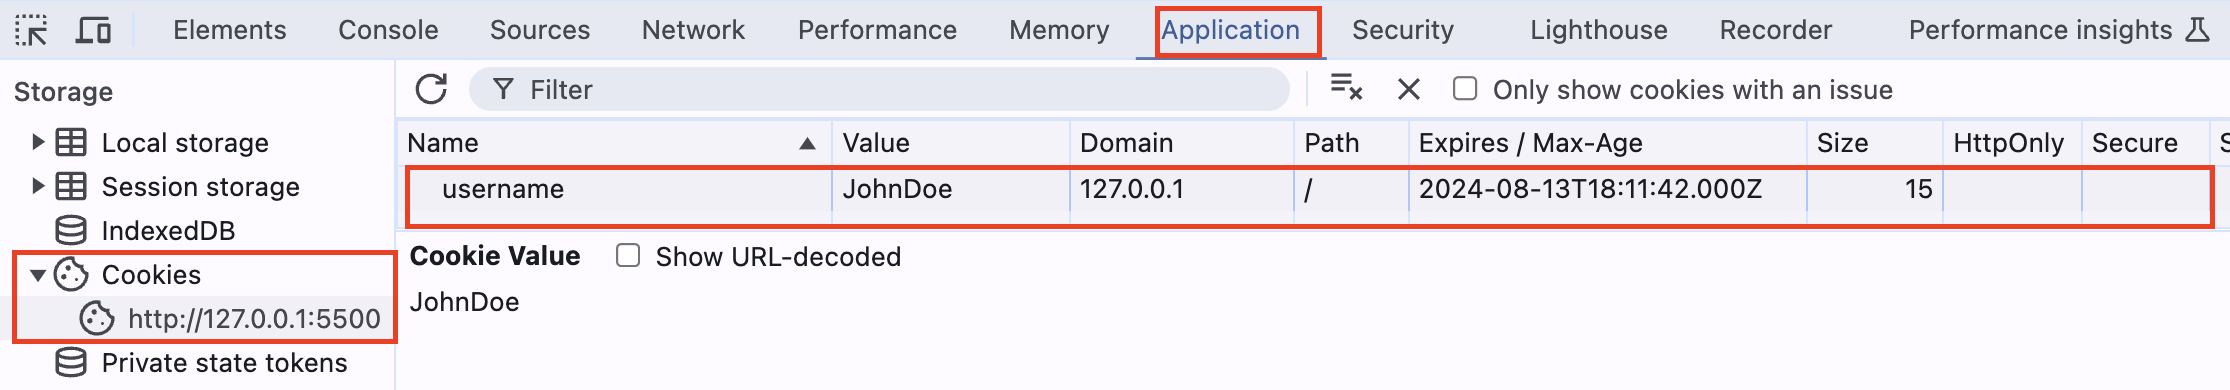The width and height of the screenshot is (2230, 390).
Task: Click the Private state tokens database icon
Action: tap(70, 363)
